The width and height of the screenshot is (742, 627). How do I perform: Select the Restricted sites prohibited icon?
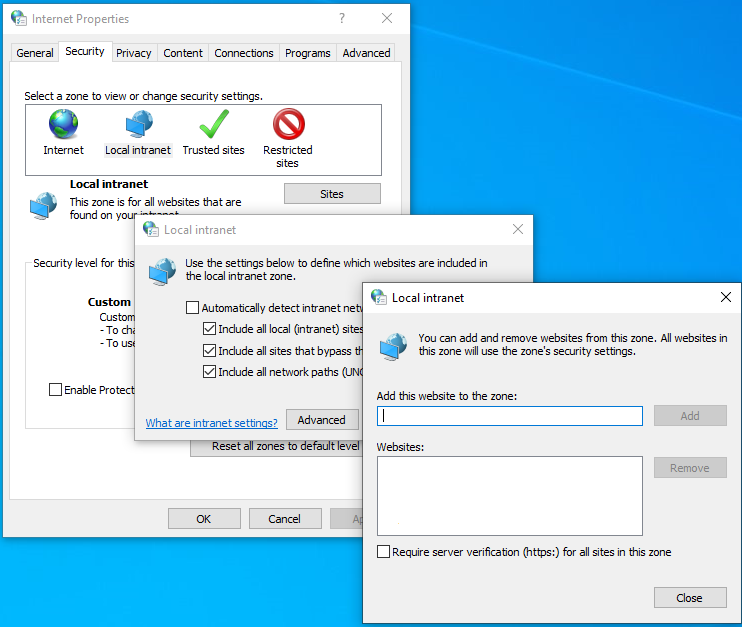(289, 124)
